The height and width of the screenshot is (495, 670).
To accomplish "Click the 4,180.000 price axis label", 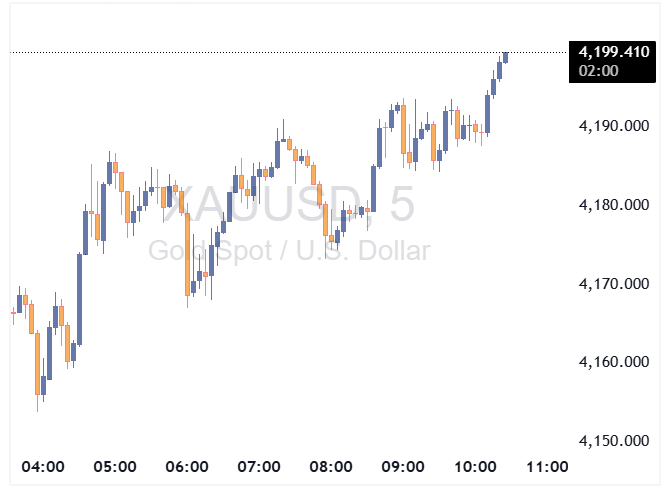I will click(x=615, y=205).
